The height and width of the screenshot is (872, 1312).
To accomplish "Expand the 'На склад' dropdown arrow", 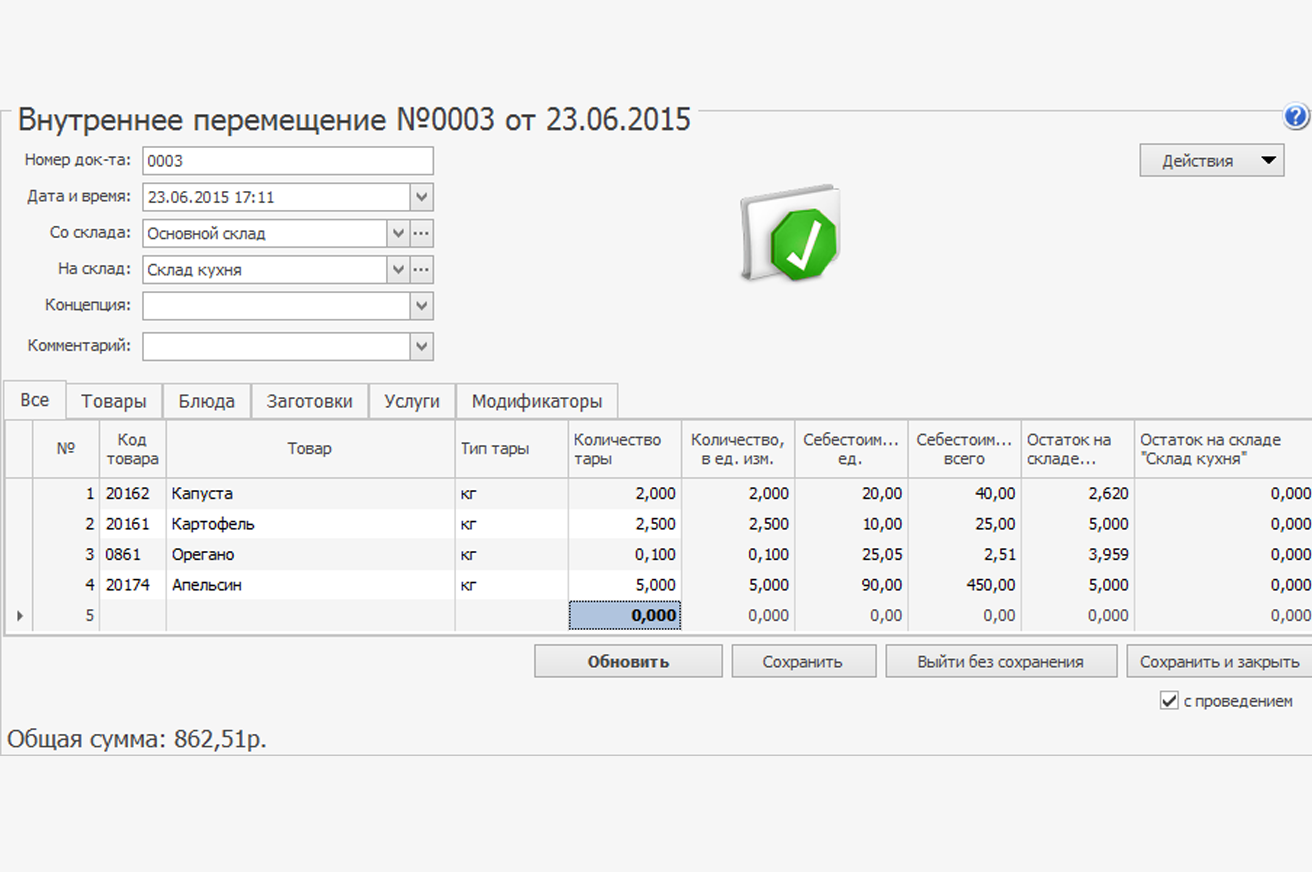I will point(398,270).
